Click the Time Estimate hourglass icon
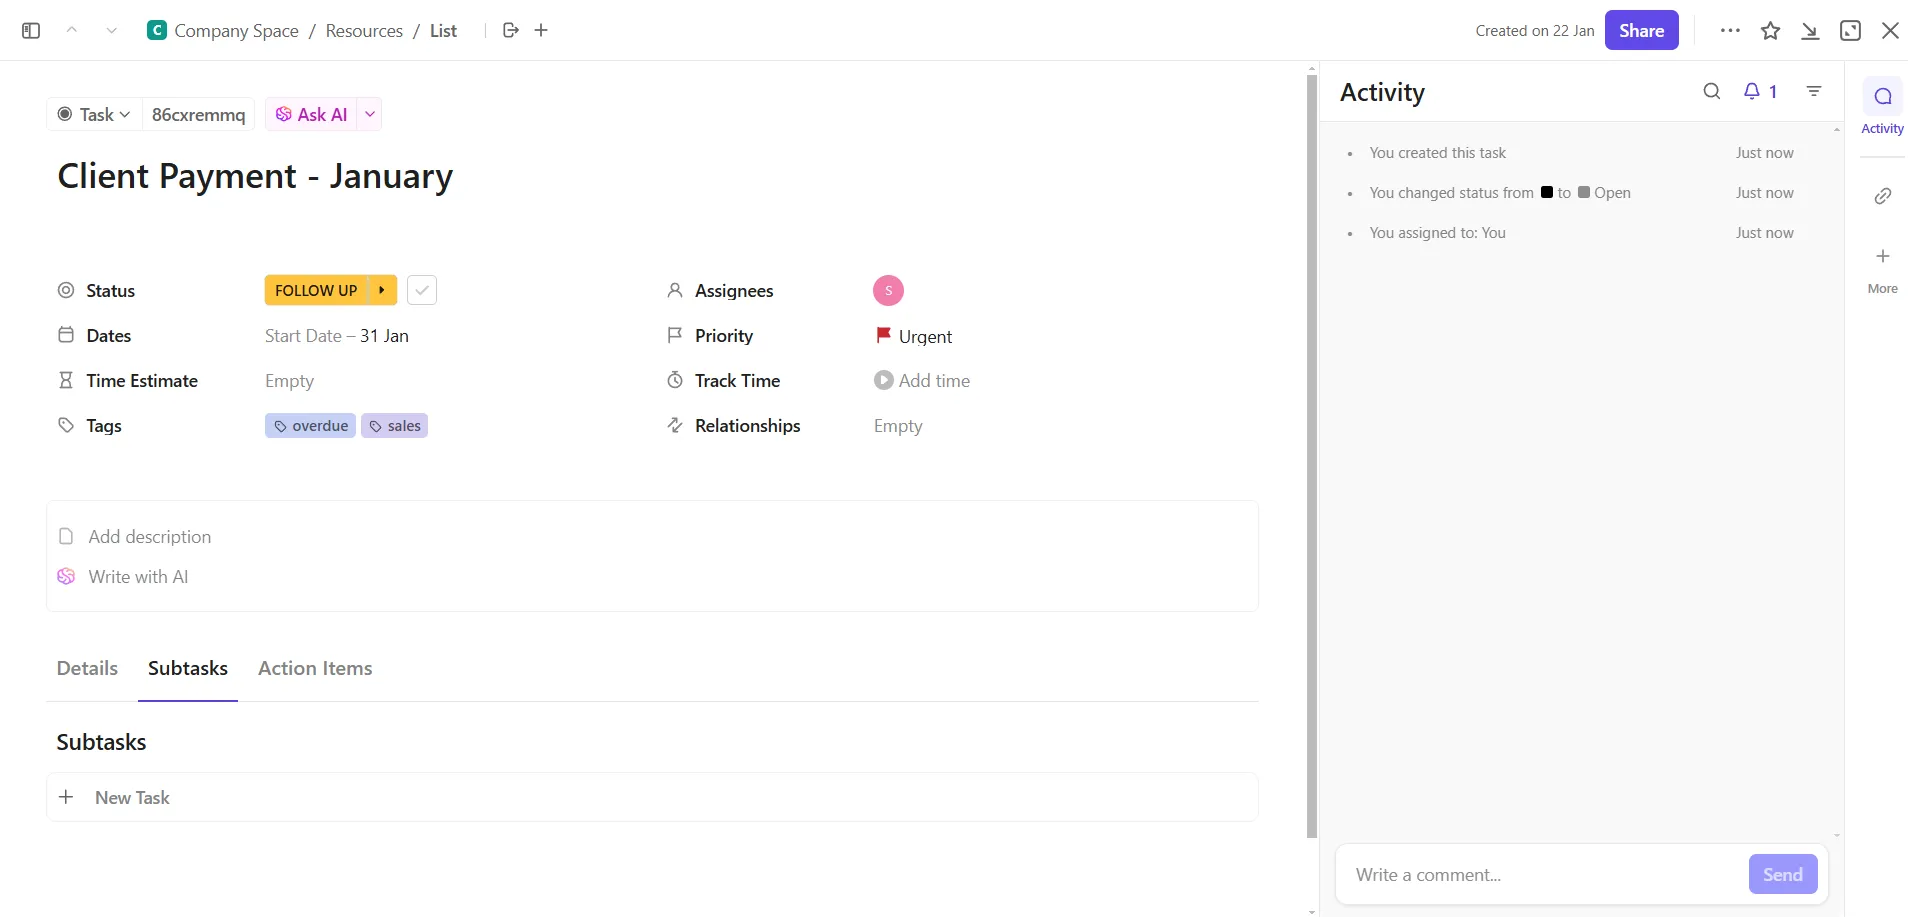Viewport: 1908px width, 917px height. 66,380
